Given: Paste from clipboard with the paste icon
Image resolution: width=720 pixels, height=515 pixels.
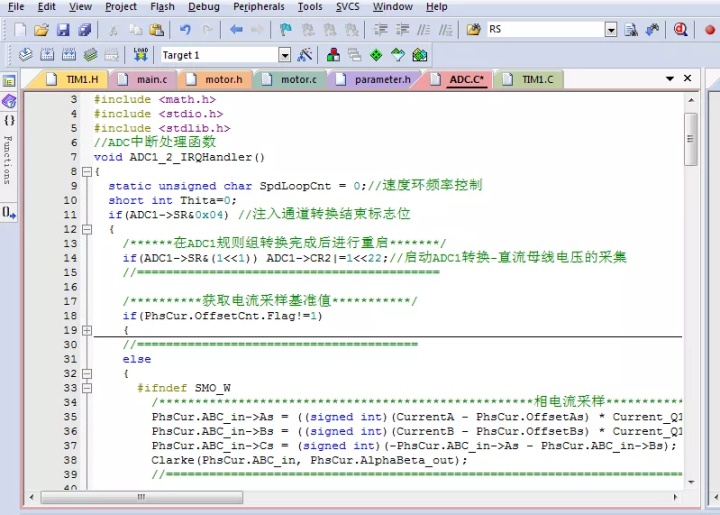Looking at the screenshot, I should 157,30.
